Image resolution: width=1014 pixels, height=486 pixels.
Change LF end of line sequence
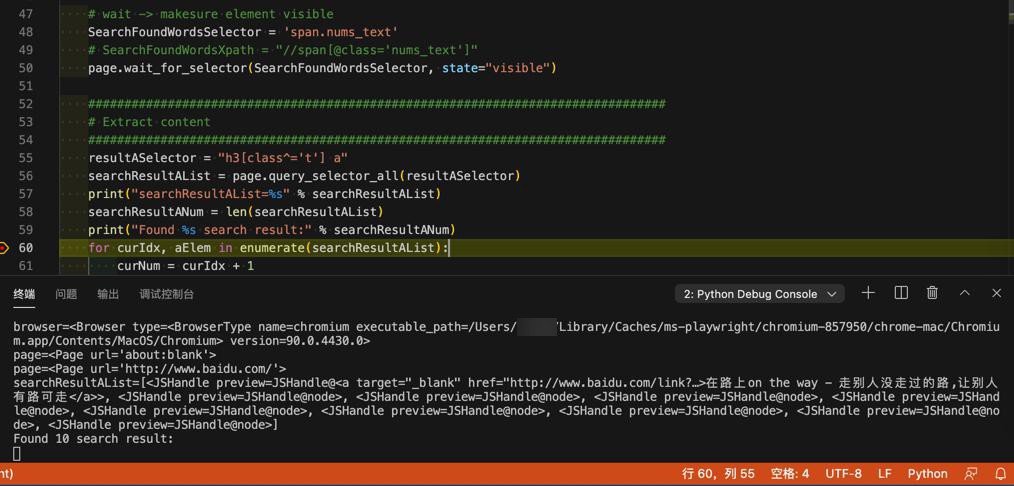pyautogui.click(x=885, y=474)
